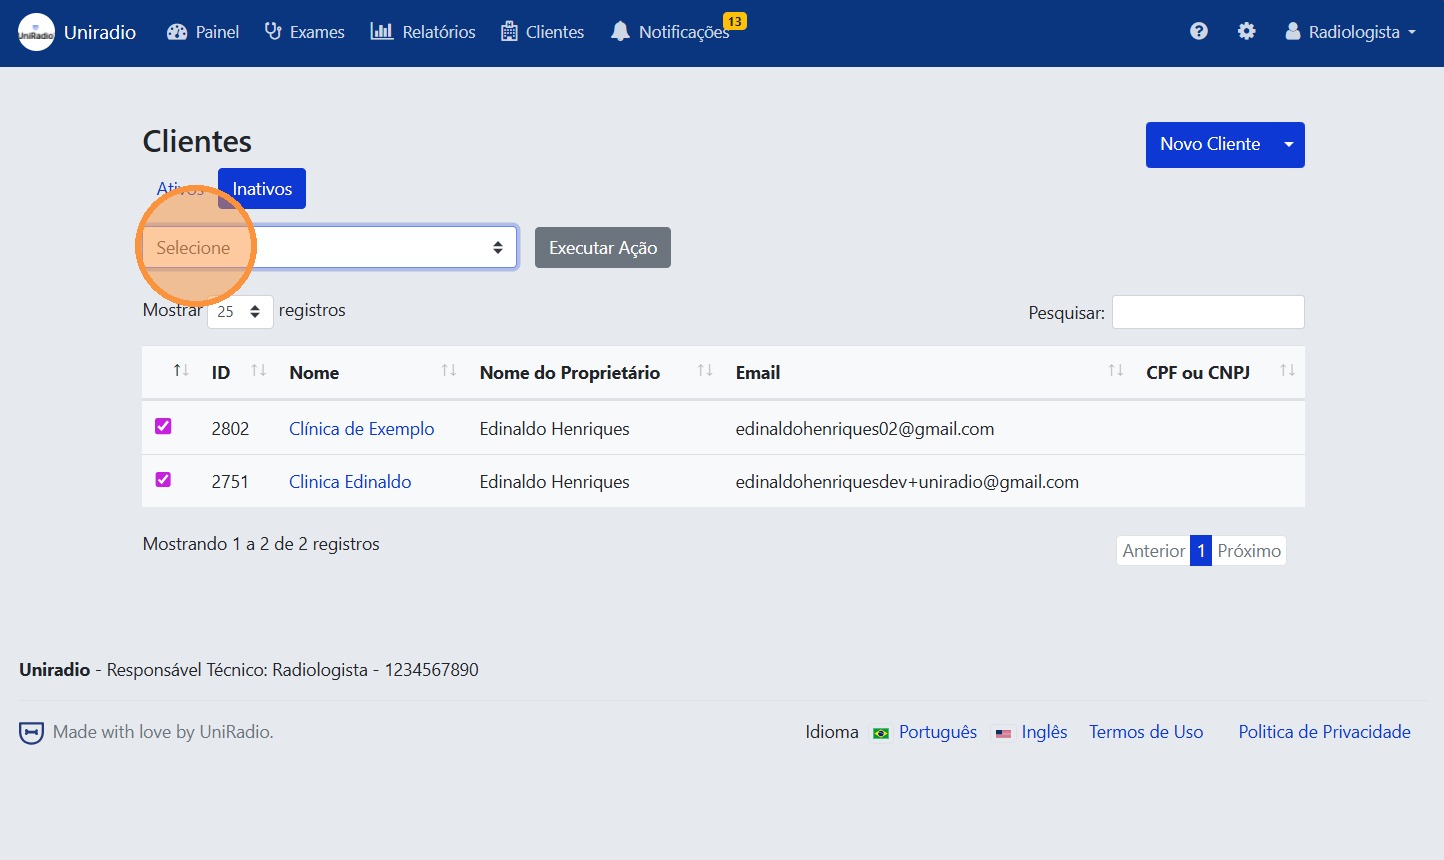Screen dimensions: 1444x860
Task: Open the Selecione action dropdown
Action: click(330, 247)
